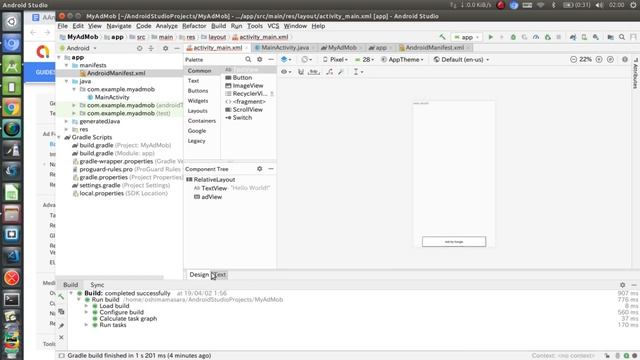
Task: Expand the Run tasks build node
Action: coord(86,325)
